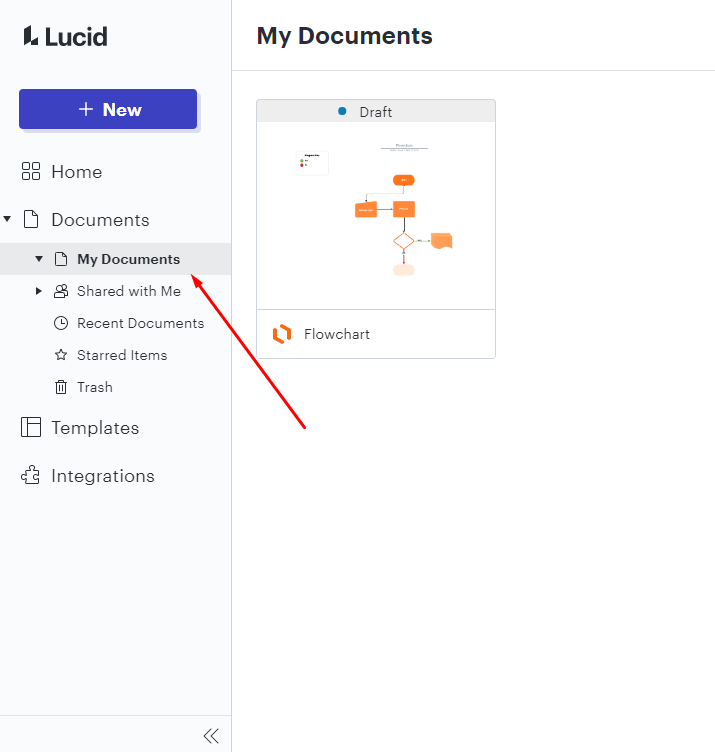Click the blue Draft status dot
The image size is (715, 752).
pyautogui.click(x=342, y=111)
